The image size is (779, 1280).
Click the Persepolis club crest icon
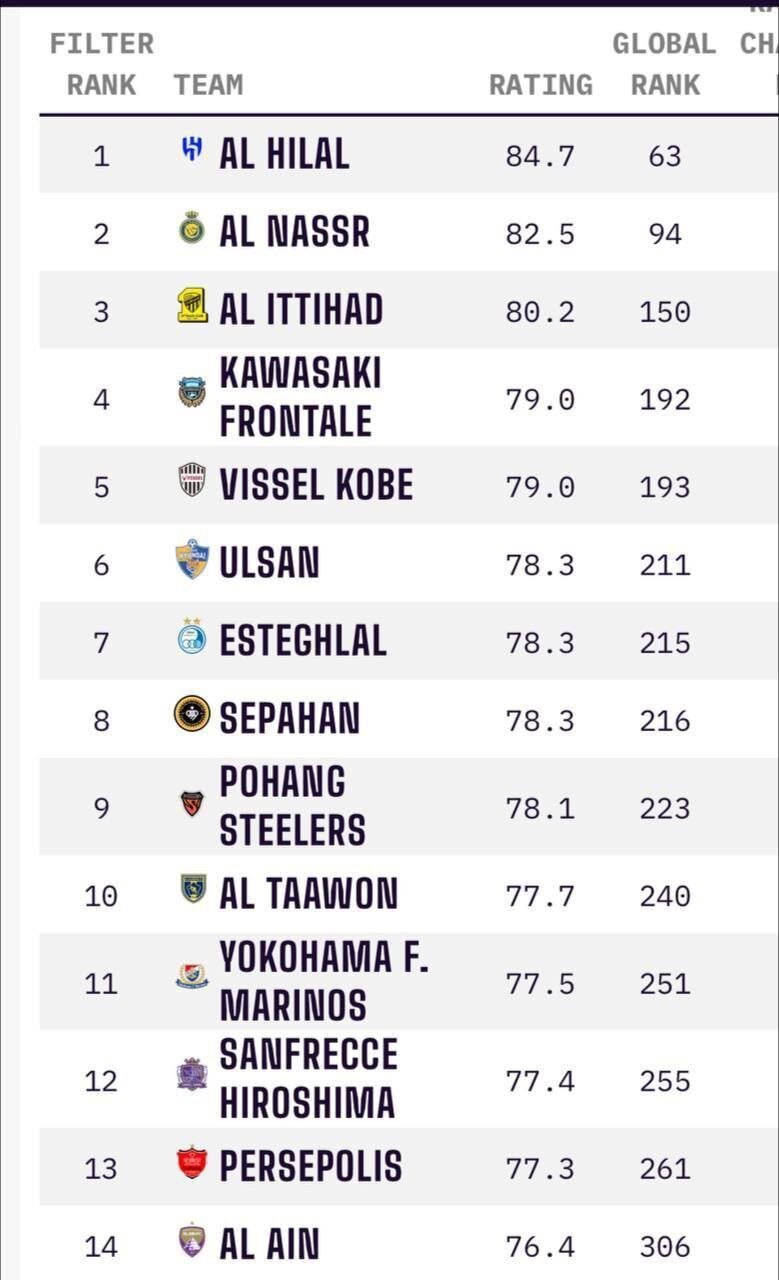point(192,1163)
